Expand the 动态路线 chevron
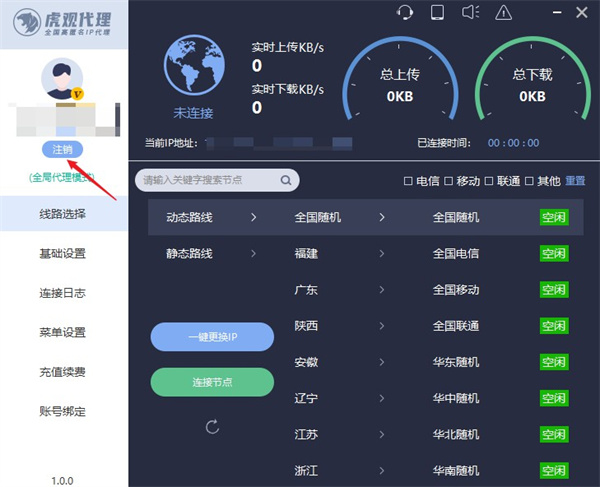 pos(253,217)
